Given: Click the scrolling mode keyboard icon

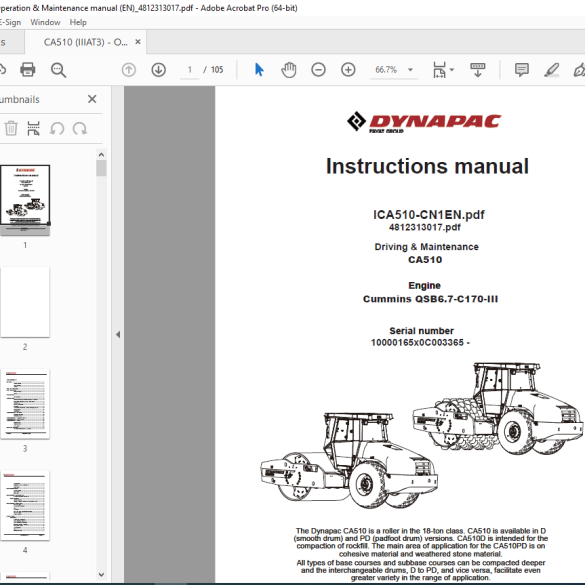Looking at the screenshot, I should [478, 70].
